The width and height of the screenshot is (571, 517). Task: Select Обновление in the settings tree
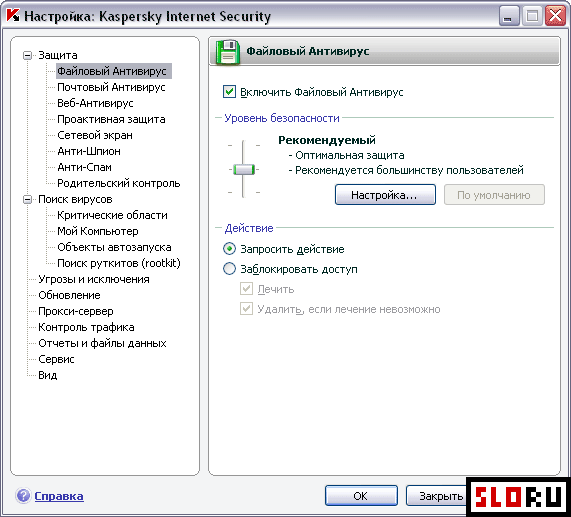69,296
